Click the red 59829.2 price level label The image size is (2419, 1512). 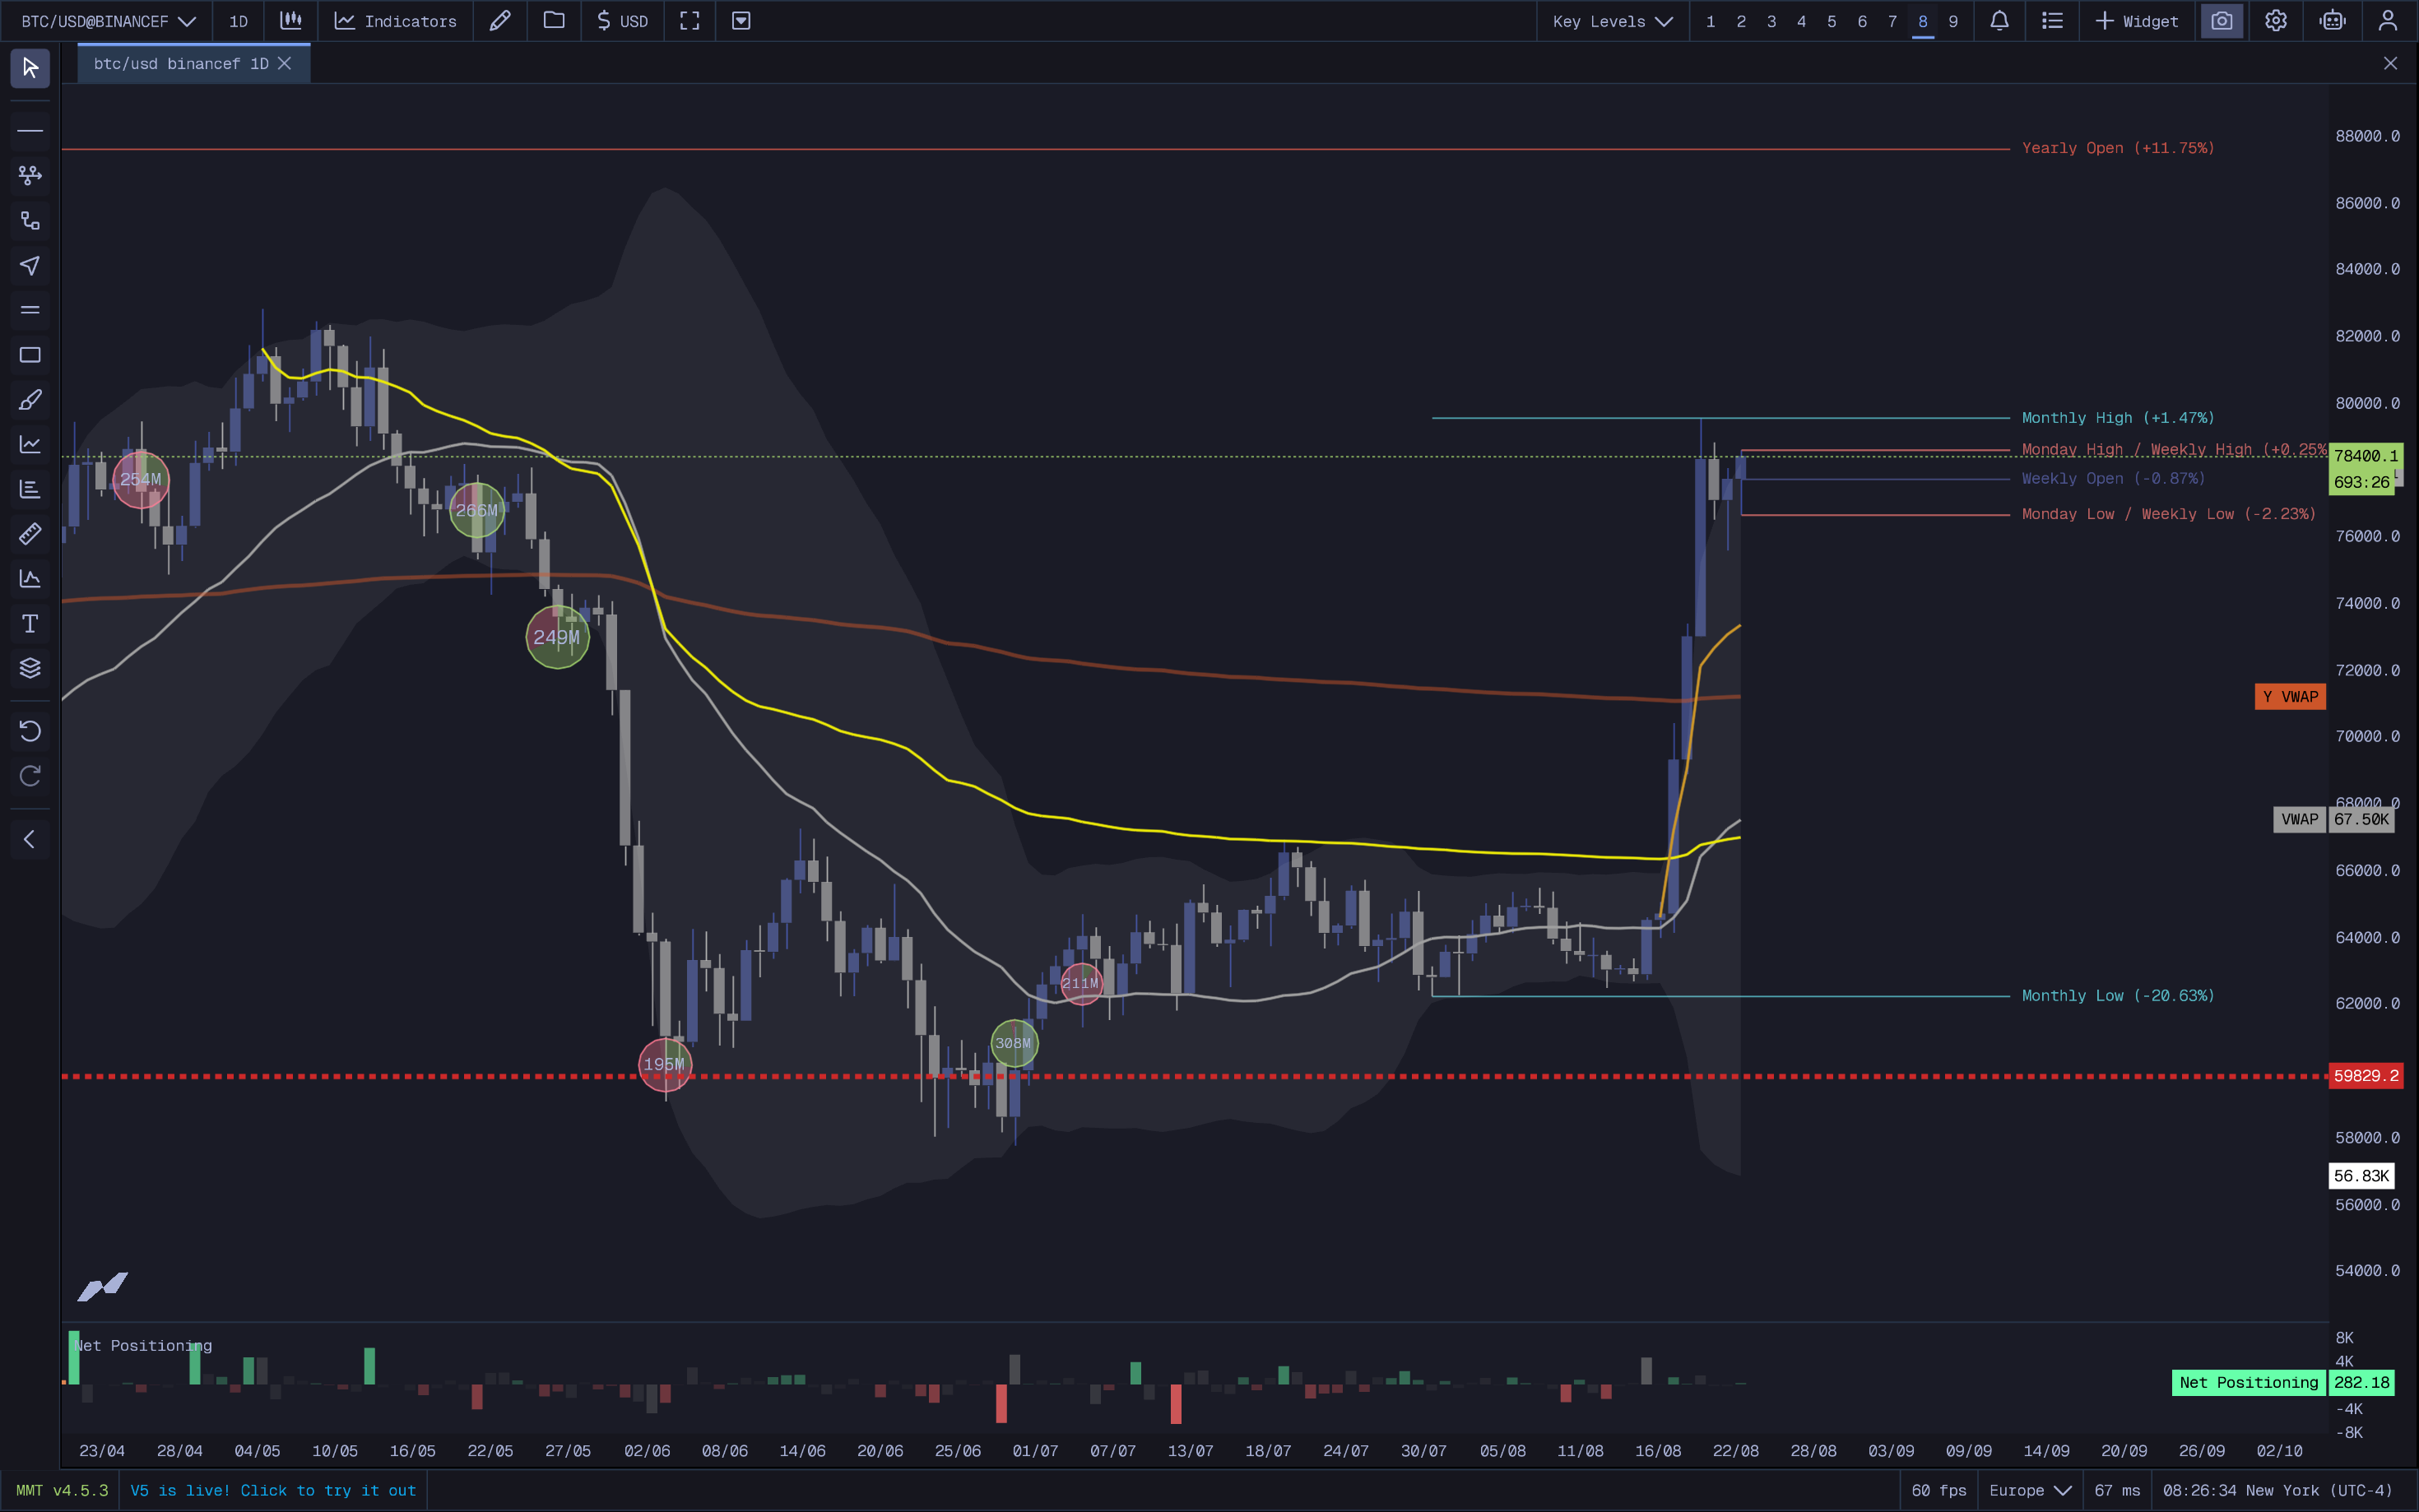click(x=2365, y=1076)
